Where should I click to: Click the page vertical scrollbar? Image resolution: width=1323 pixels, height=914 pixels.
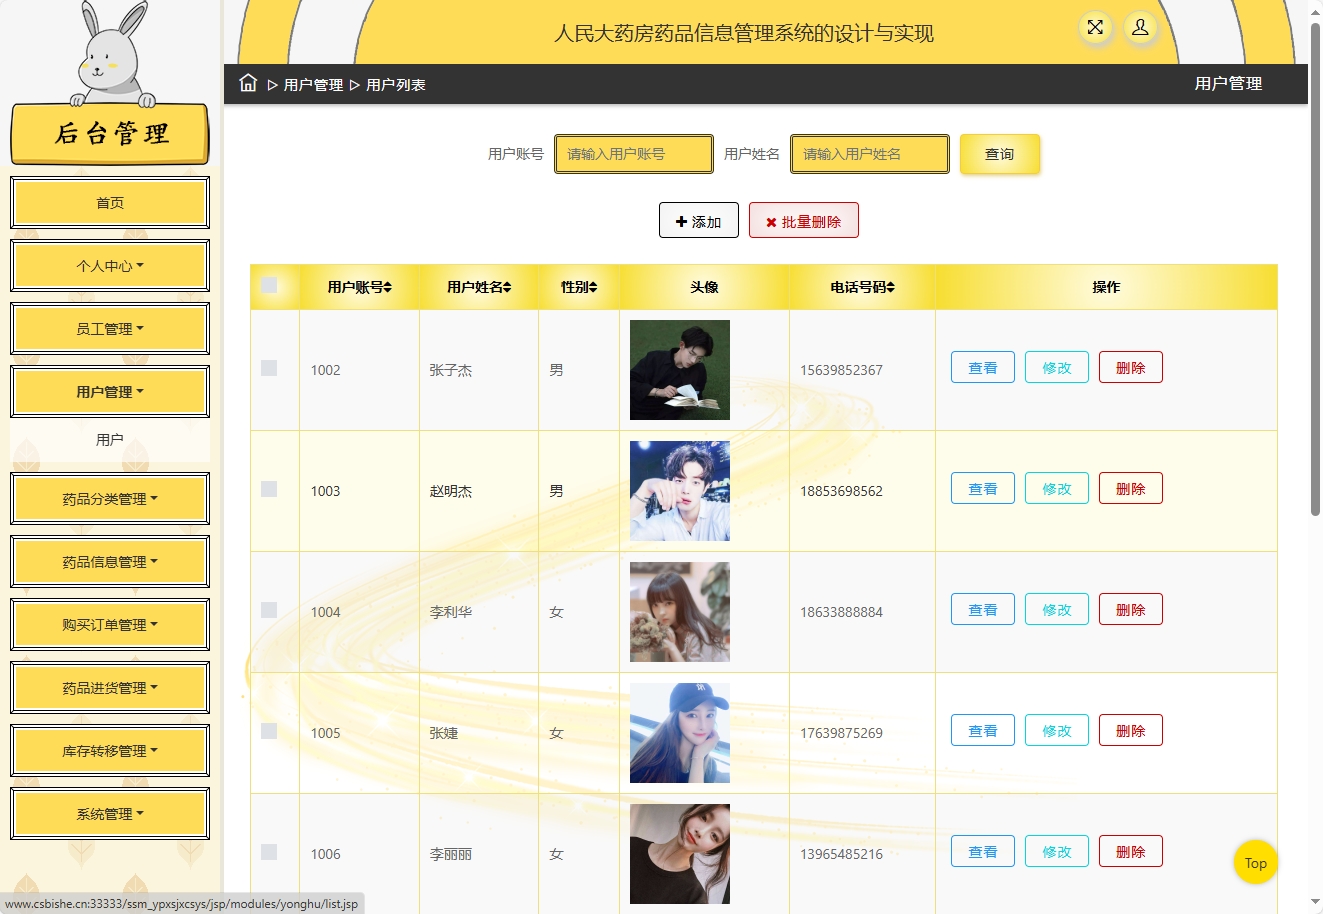click(x=1315, y=270)
